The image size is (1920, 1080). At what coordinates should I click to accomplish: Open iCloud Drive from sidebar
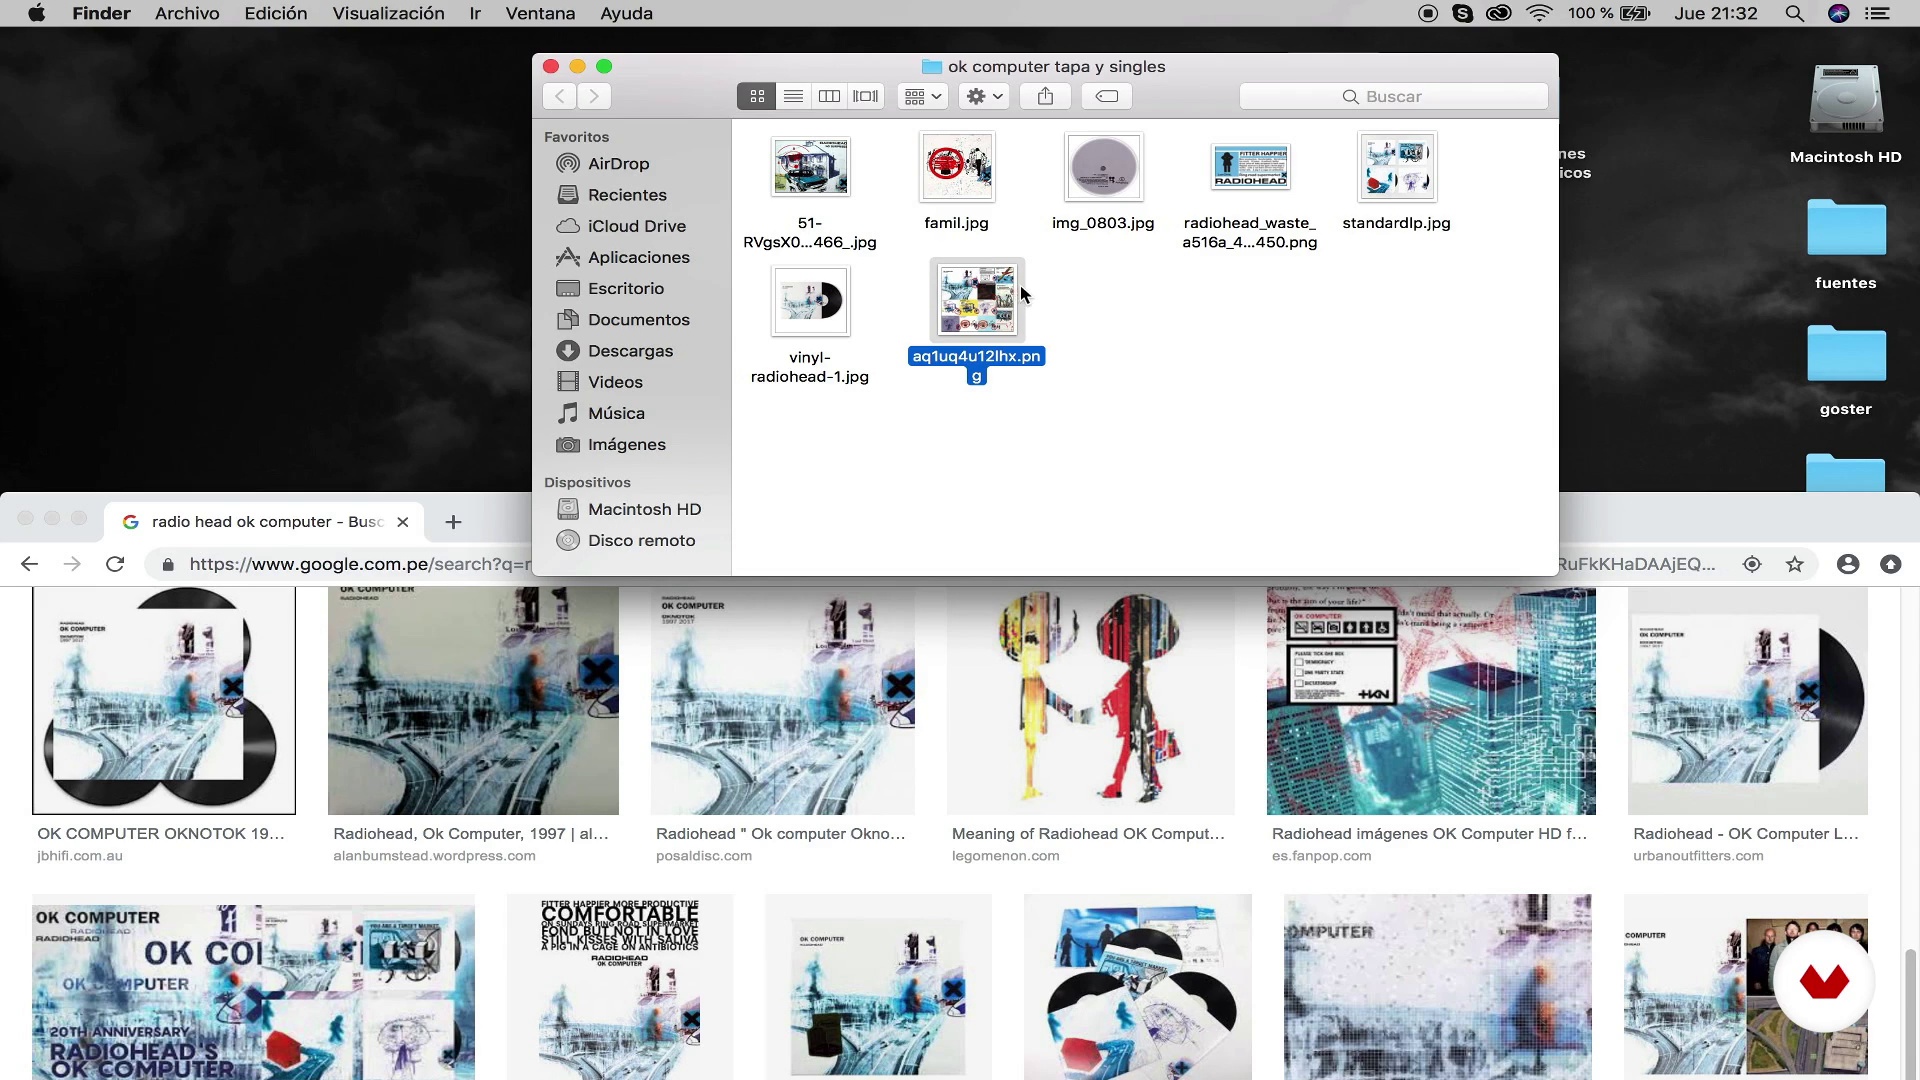(x=635, y=226)
